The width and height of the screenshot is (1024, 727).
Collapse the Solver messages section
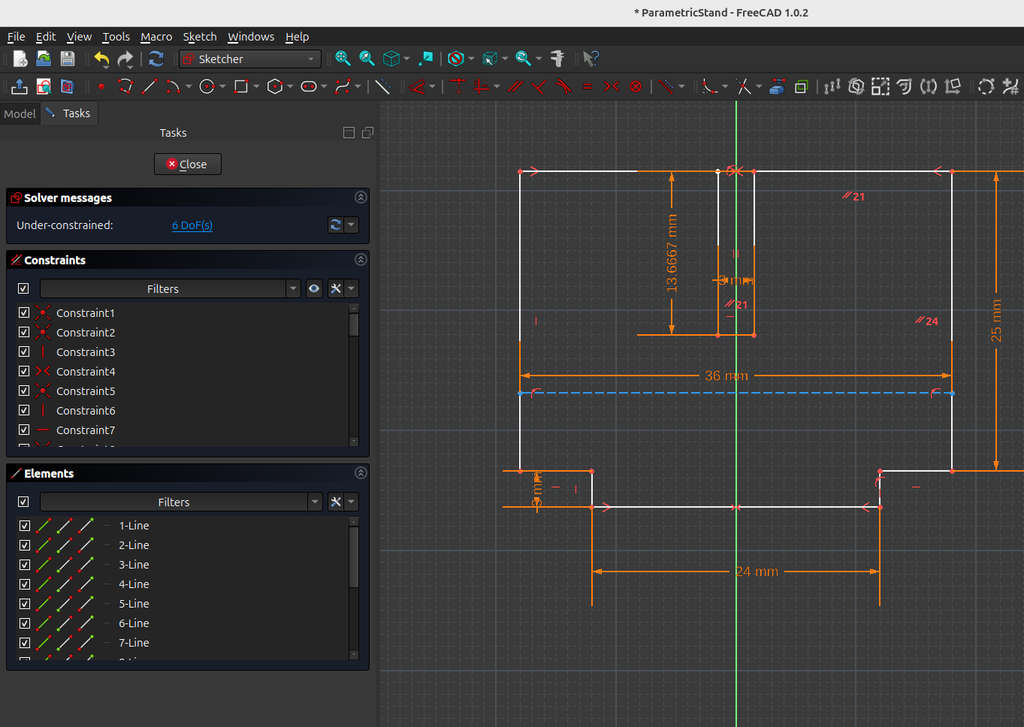click(360, 198)
